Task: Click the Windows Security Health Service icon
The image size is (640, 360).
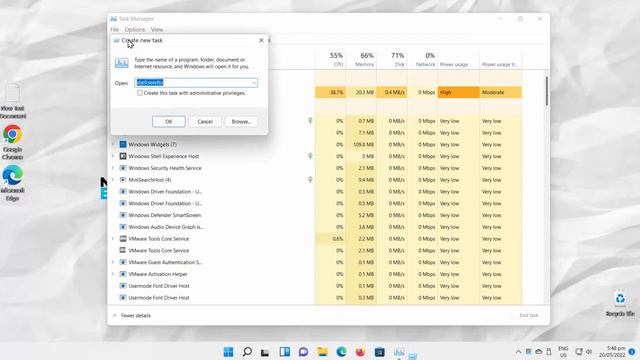Action: click(x=123, y=168)
